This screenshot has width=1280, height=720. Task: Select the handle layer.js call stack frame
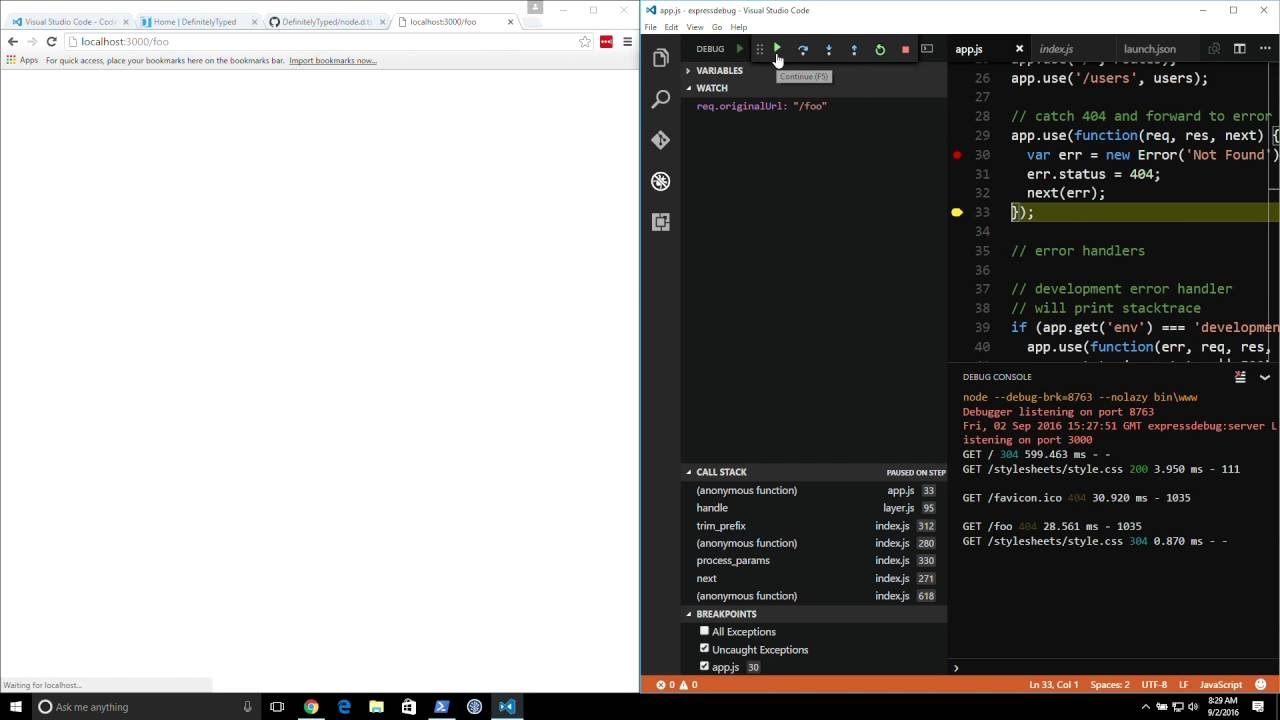(815, 508)
